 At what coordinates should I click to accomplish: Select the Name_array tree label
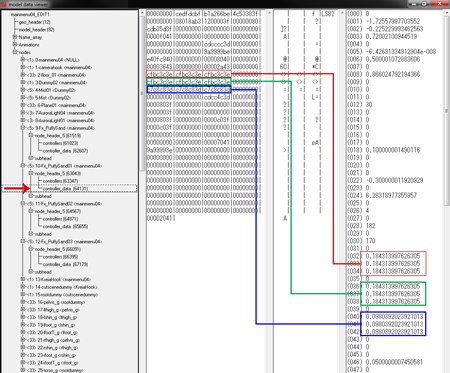30,37
